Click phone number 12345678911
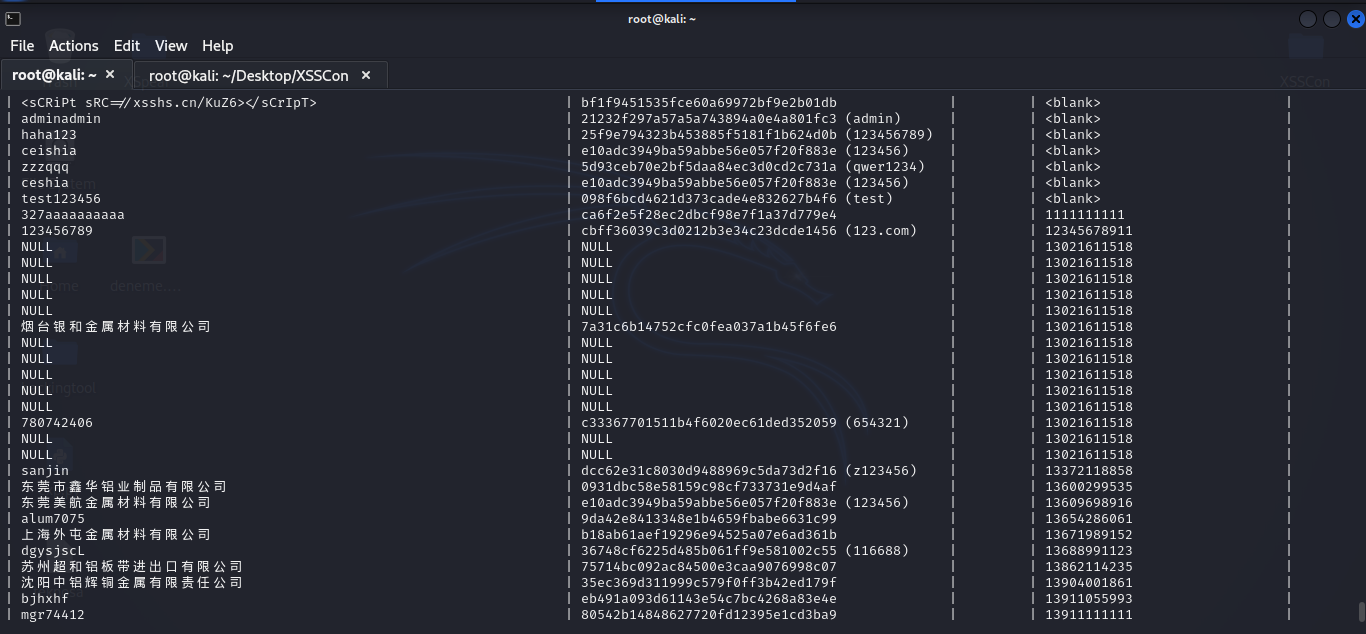The width and height of the screenshot is (1366, 634). (x=1089, y=231)
